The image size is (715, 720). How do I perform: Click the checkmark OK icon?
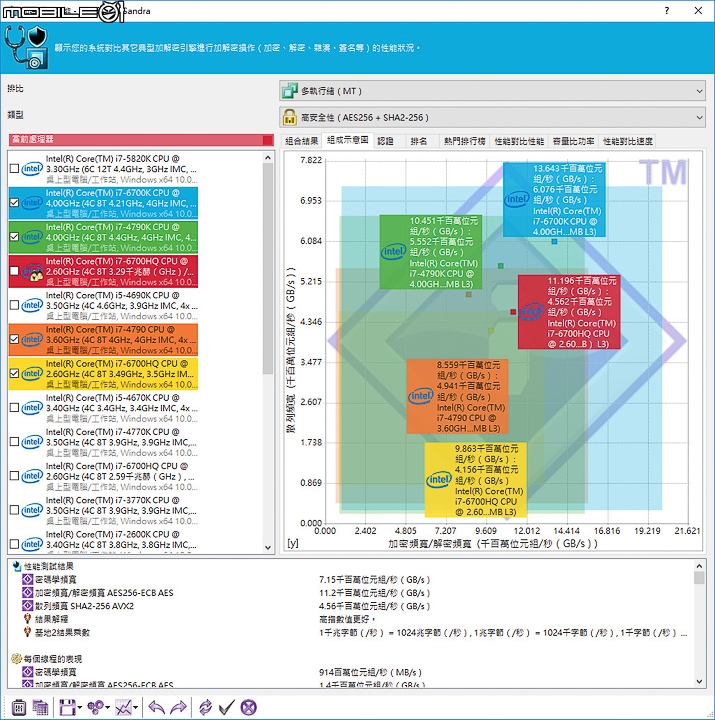226,707
